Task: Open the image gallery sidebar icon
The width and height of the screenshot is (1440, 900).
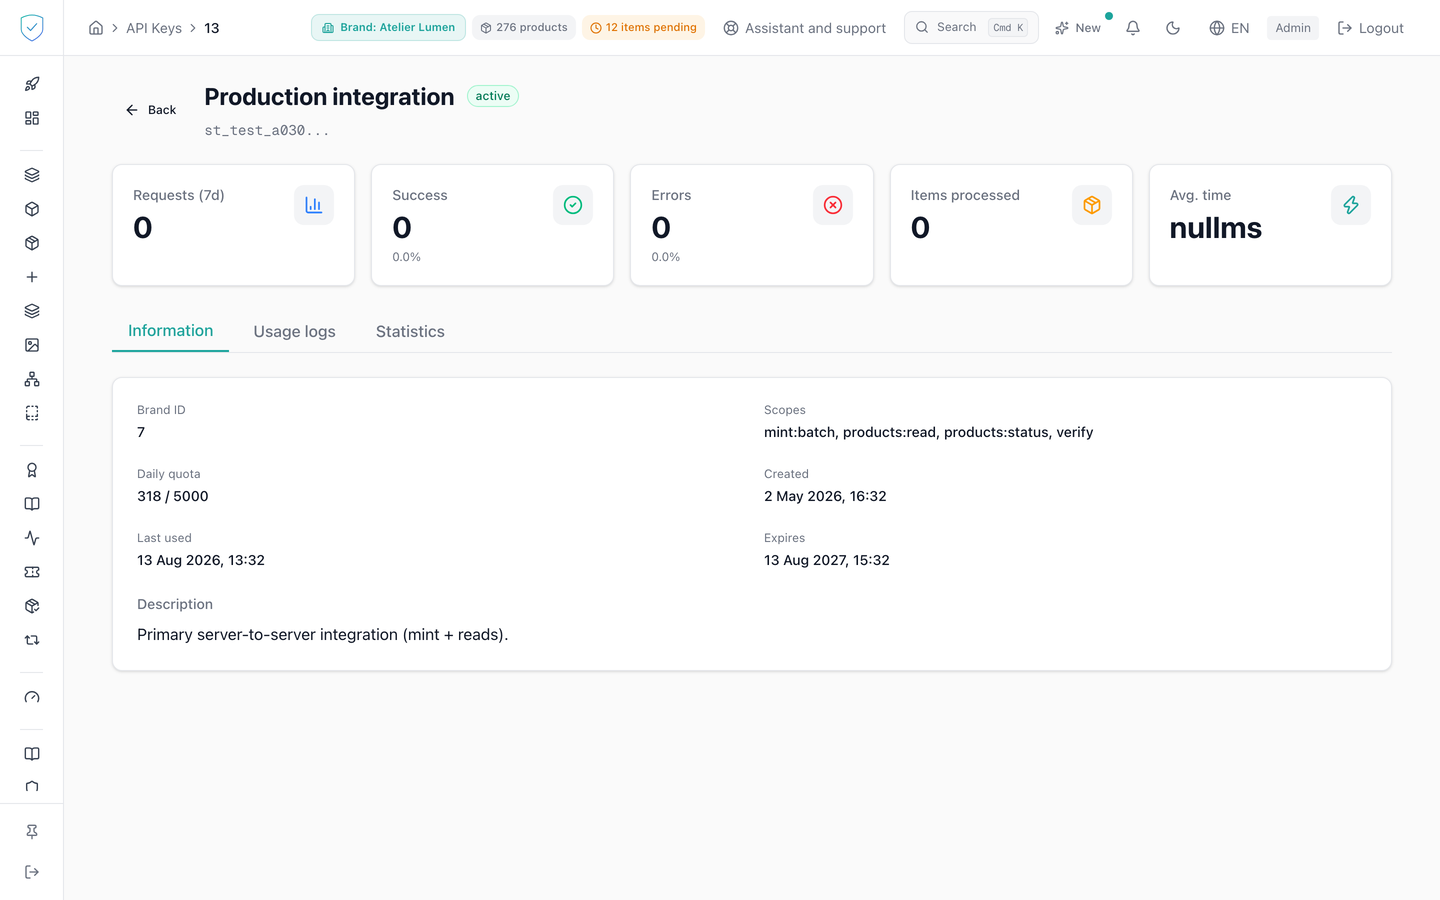Action: 32,345
